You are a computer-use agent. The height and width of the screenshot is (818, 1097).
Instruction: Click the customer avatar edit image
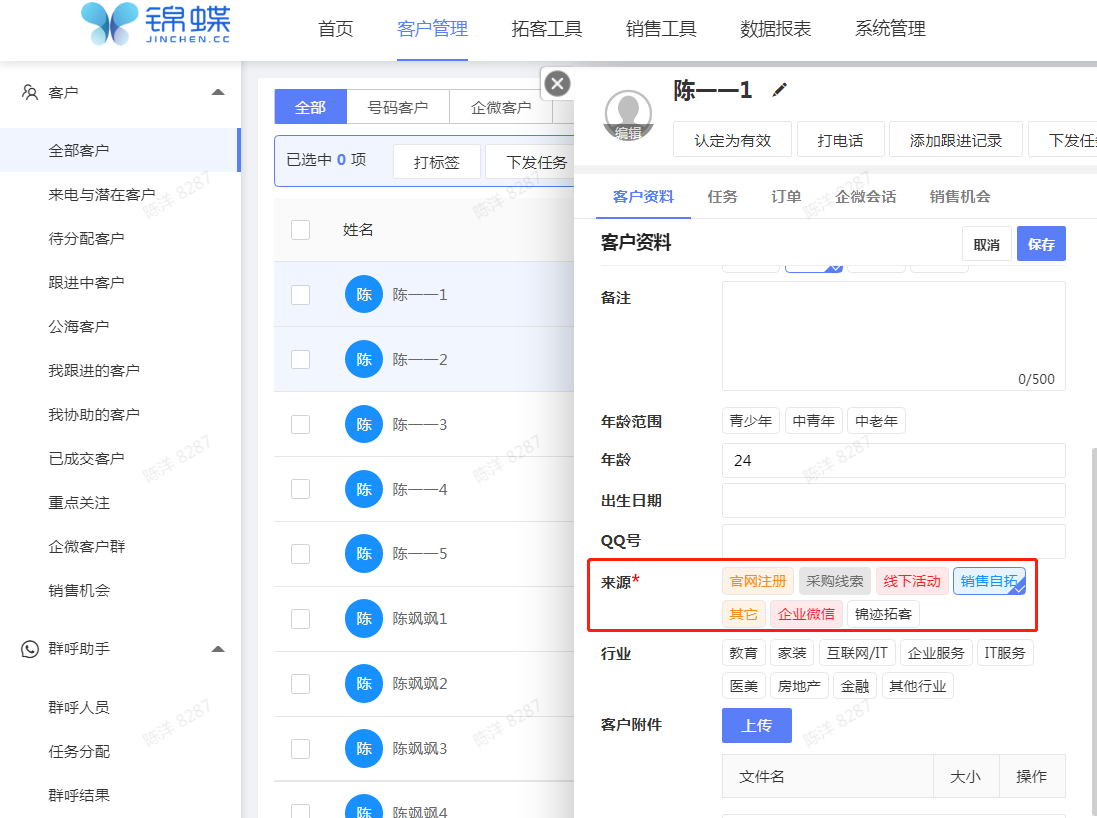628,115
